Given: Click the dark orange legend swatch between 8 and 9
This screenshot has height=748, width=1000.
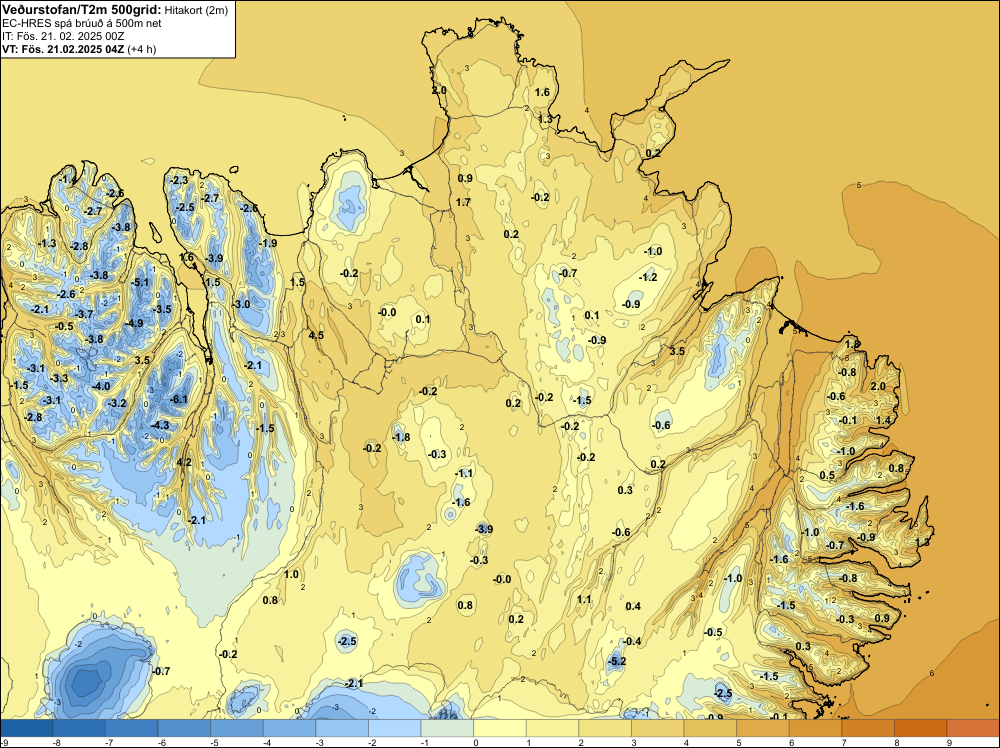Looking at the screenshot, I should [921, 728].
